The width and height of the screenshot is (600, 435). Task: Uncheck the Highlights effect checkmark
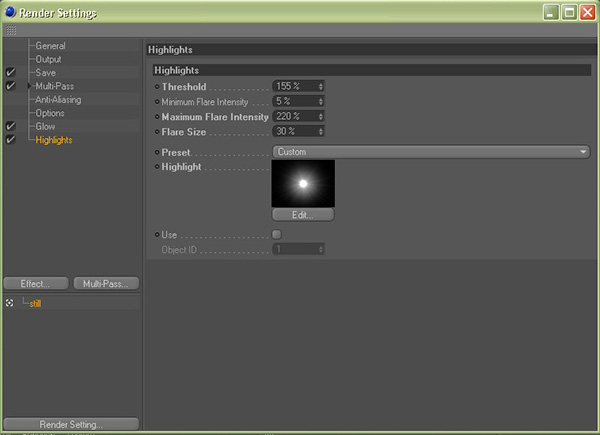[x=10, y=141]
